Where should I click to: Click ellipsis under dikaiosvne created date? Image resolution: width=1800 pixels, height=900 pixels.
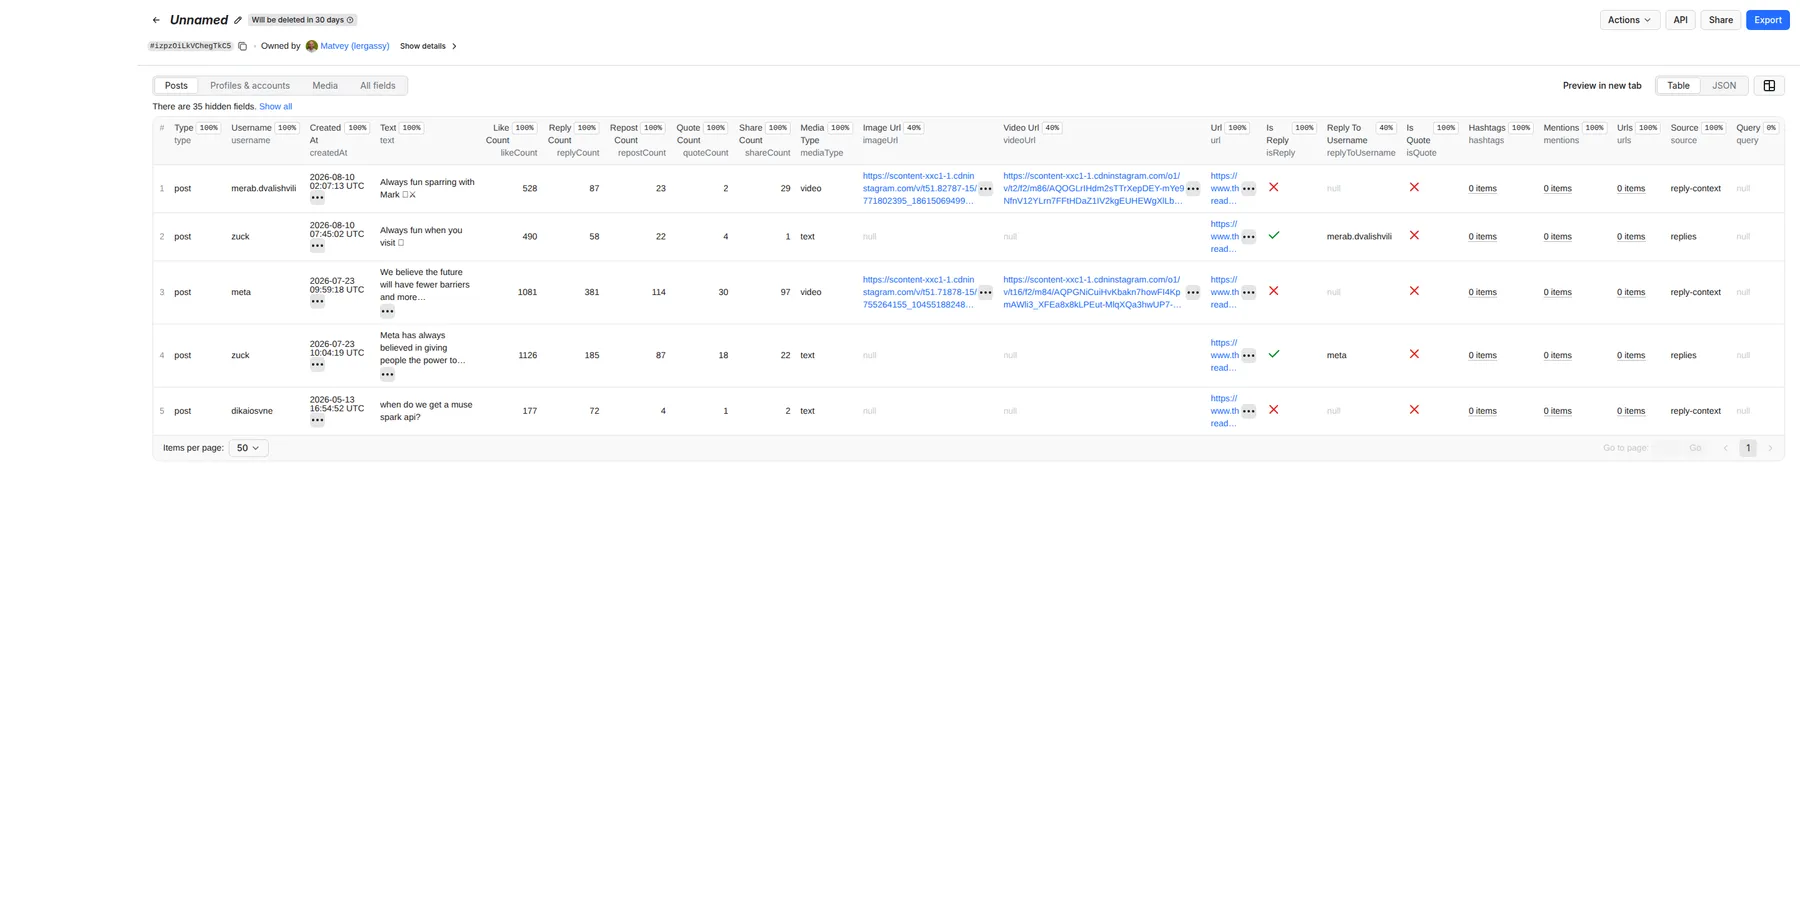tap(317, 421)
